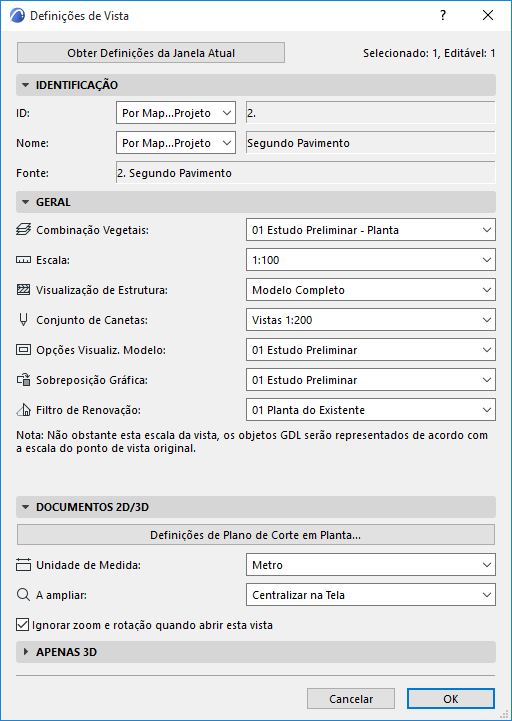Click the layer combination icon beside Combinação Vegetais
The height and width of the screenshot is (721, 512).
tap(23, 229)
